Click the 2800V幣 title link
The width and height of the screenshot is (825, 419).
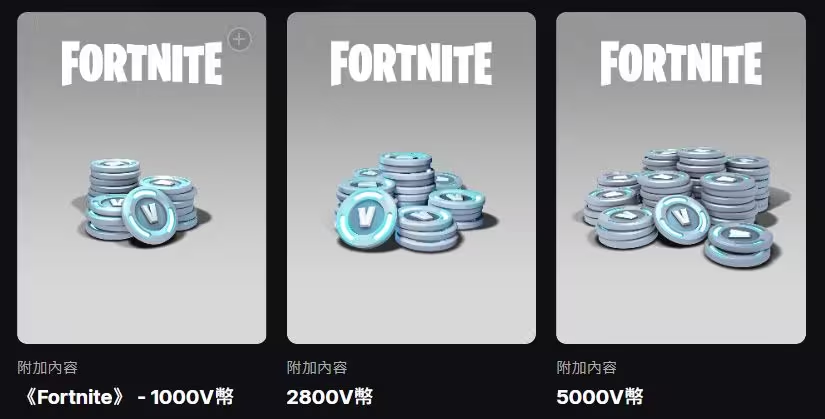click(x=330, y=397)
